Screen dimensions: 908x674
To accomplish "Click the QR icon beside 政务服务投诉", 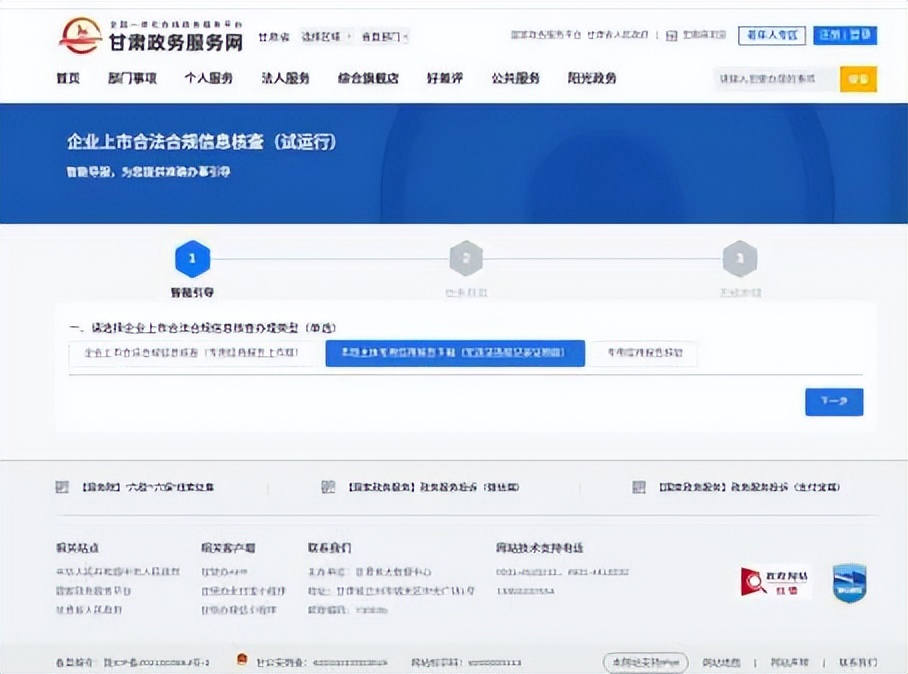I will [x=327, y=488].
